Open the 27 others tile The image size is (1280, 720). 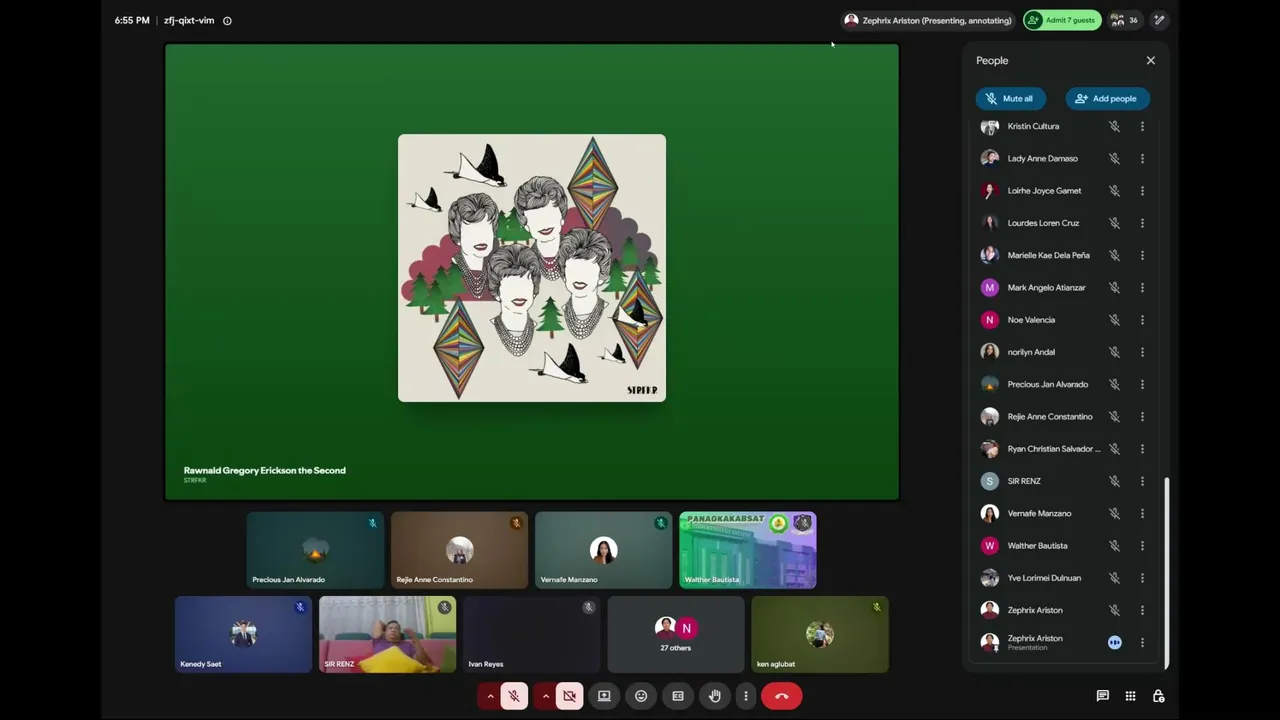[676, 634]
